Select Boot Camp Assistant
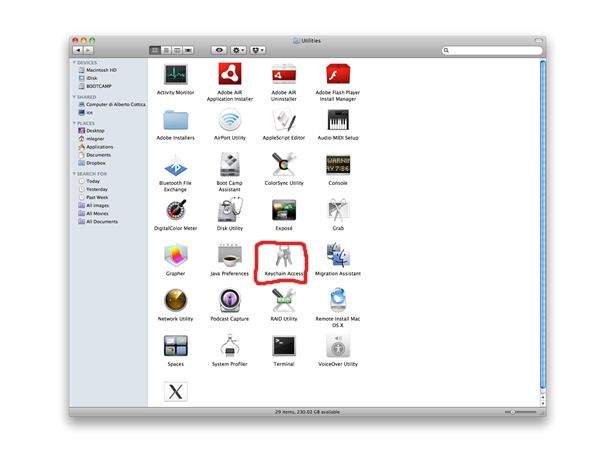 [x=230, y=165]
